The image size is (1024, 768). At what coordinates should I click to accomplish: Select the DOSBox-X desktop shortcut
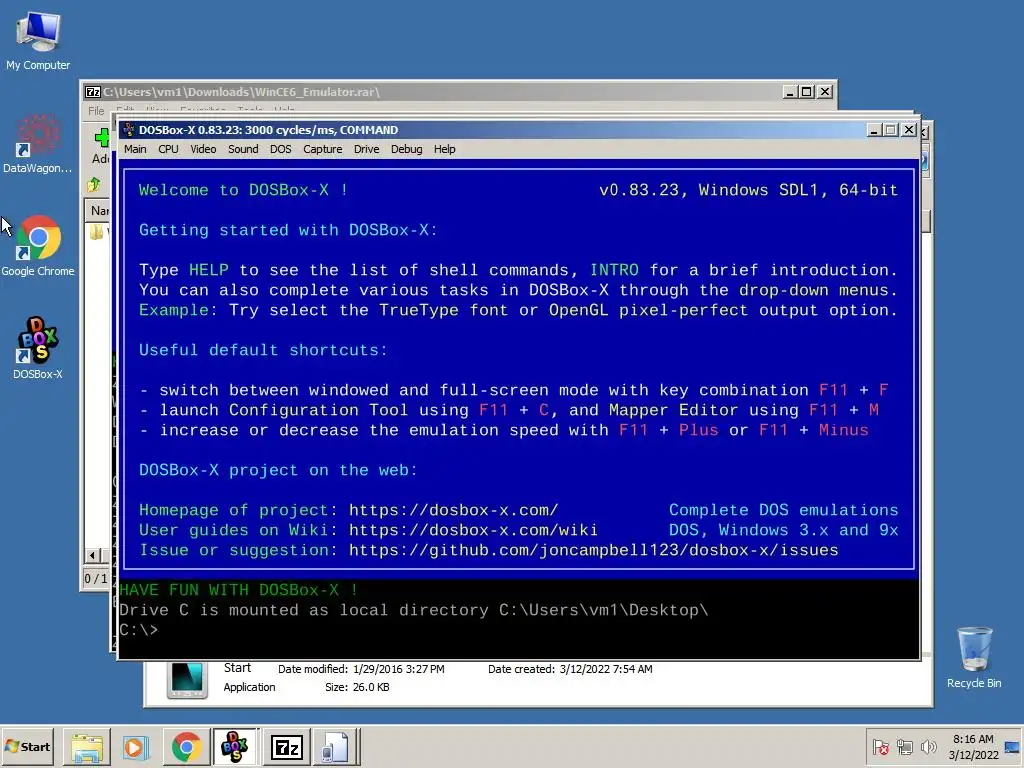[38, 348]
